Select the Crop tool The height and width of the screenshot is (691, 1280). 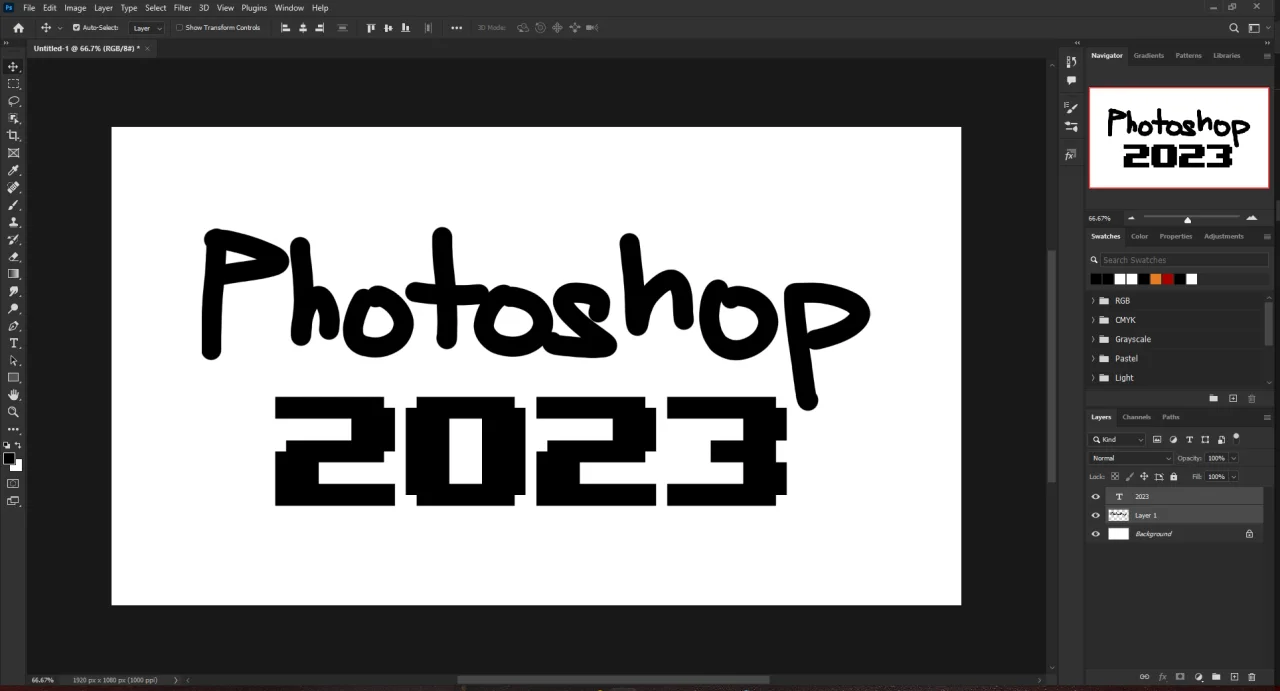click(13, 135)
